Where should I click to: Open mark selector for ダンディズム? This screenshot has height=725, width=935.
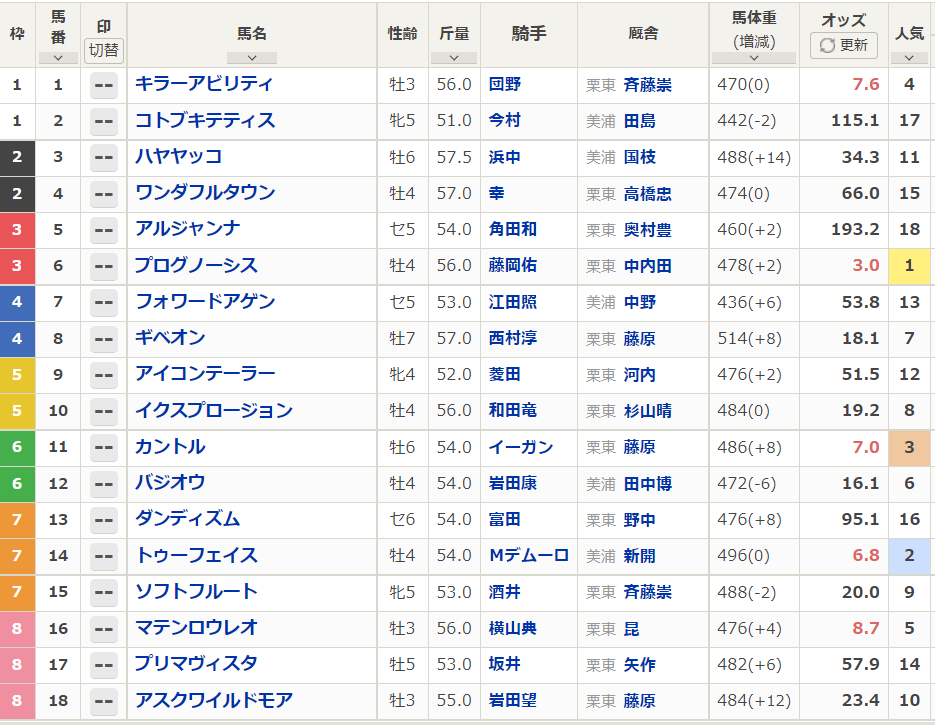coord(104,520)
